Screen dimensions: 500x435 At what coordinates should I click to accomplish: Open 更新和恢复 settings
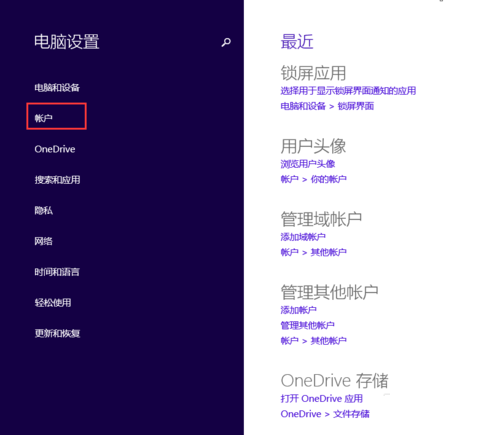click(x=57, y=333)
